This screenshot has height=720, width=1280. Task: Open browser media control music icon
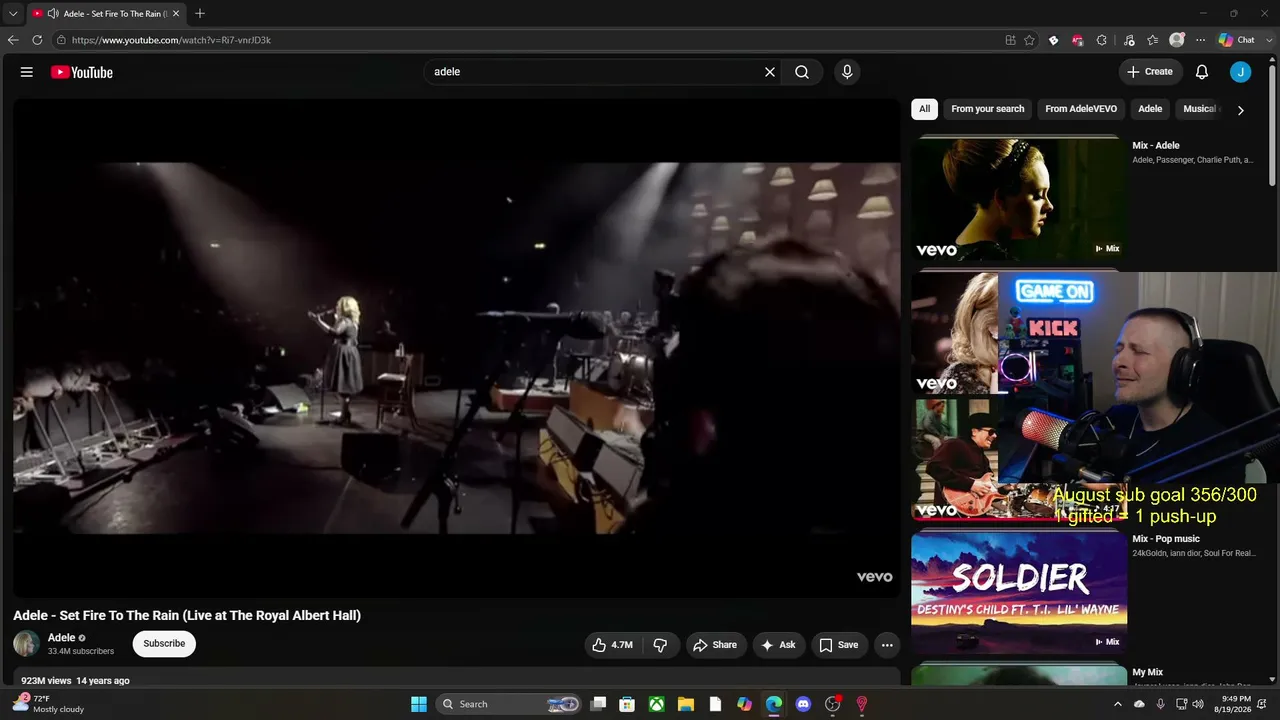[x=1129, y=40]
